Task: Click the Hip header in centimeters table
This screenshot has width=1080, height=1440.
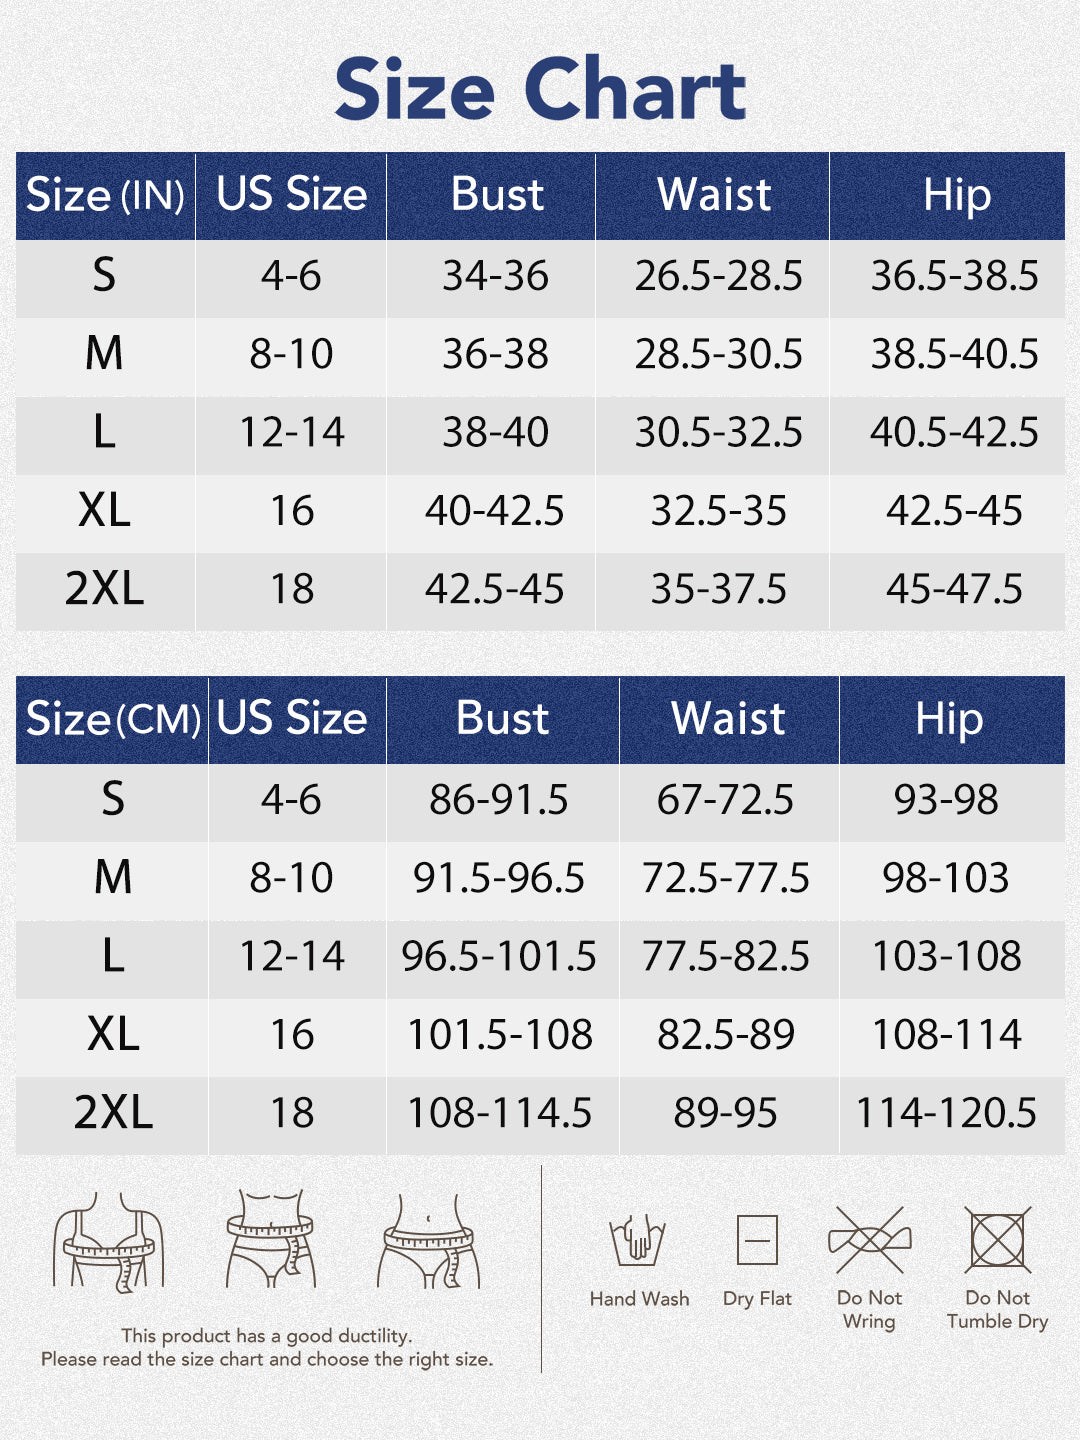Action: (949, 719)
